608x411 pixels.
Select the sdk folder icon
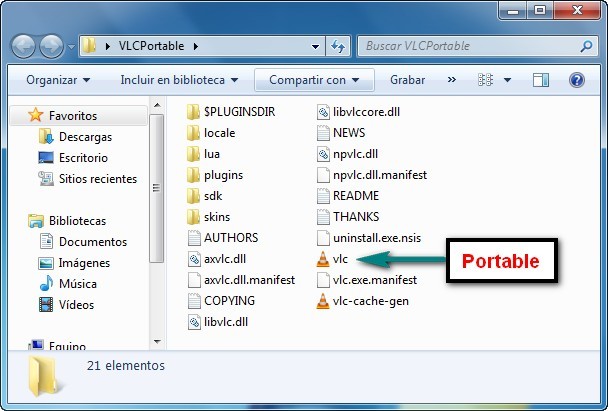tap(193, 196)
